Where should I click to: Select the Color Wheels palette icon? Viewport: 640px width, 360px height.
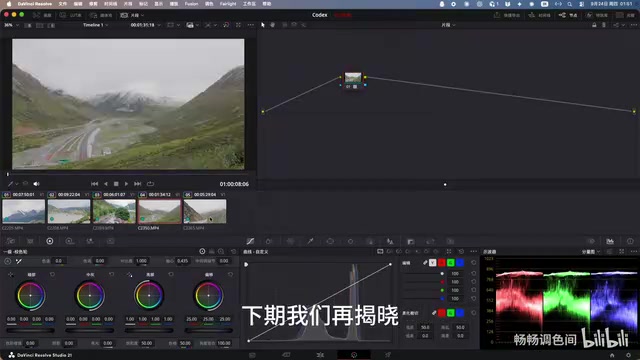click(50, 241)
